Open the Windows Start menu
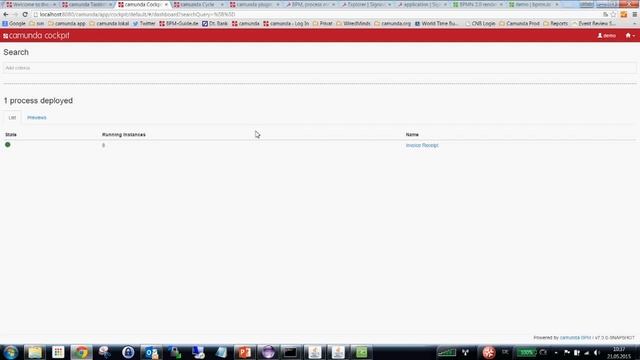Viewport: 640px width, 360px height. [11, 352]
